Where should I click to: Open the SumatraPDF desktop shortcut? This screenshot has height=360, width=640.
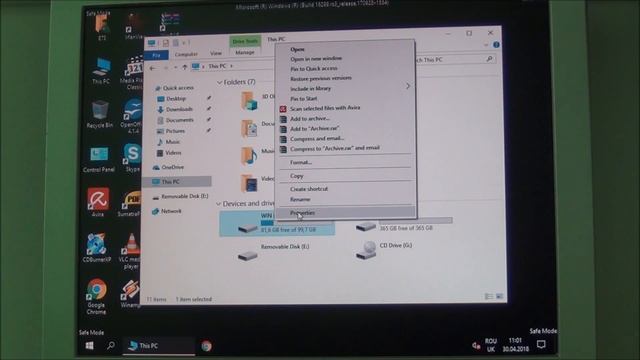(x=130, y=203)
